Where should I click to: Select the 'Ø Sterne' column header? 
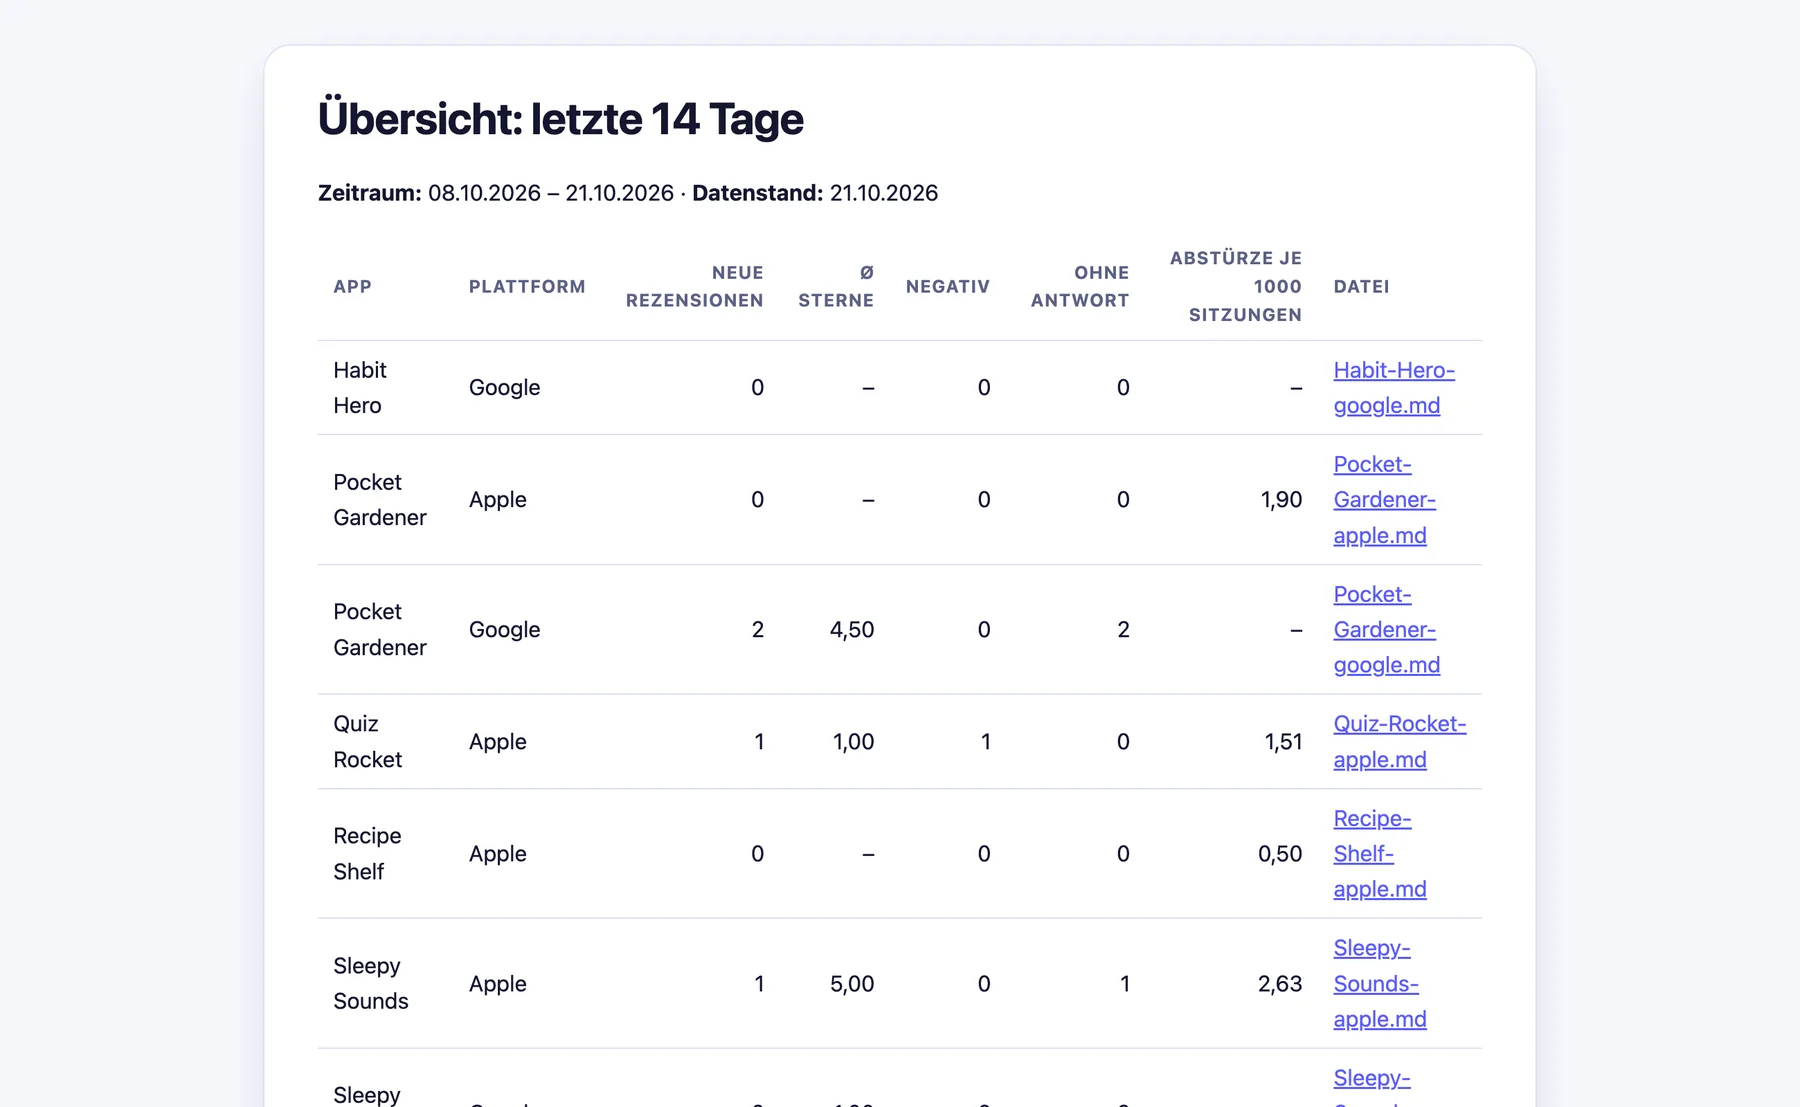(836, 286)
